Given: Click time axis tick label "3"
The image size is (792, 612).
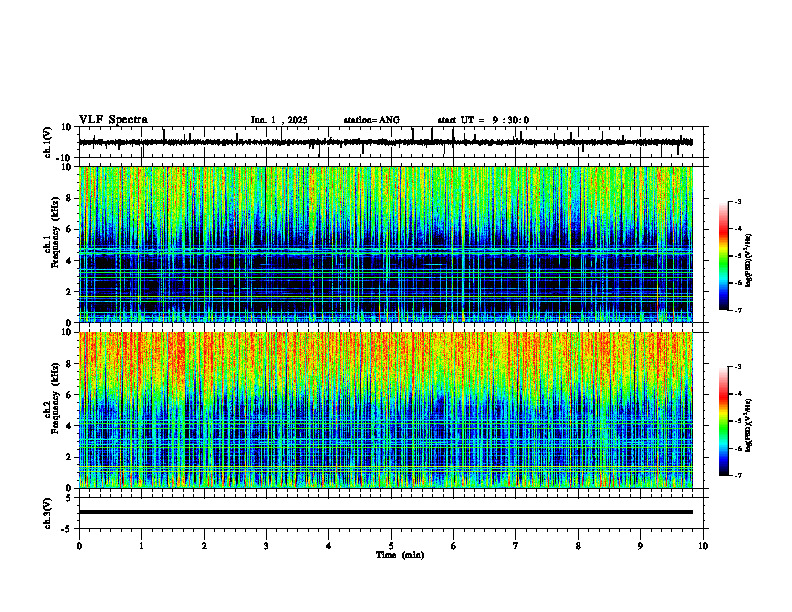Looking at the screenshot, I should coord(266,546).
